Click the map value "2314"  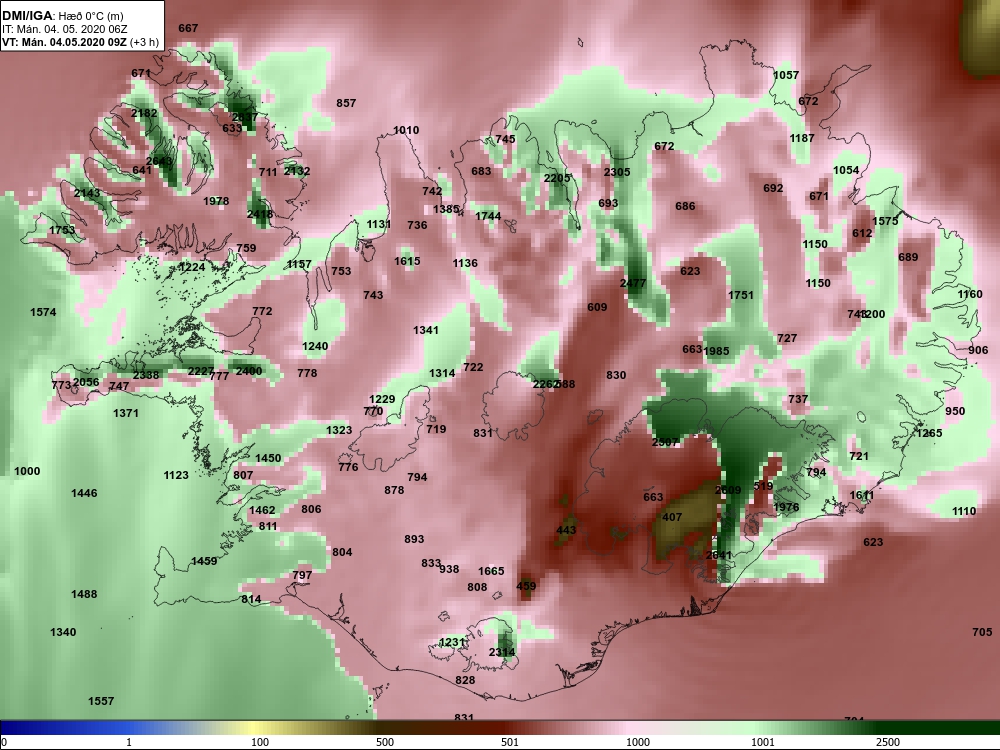[502, 651]
